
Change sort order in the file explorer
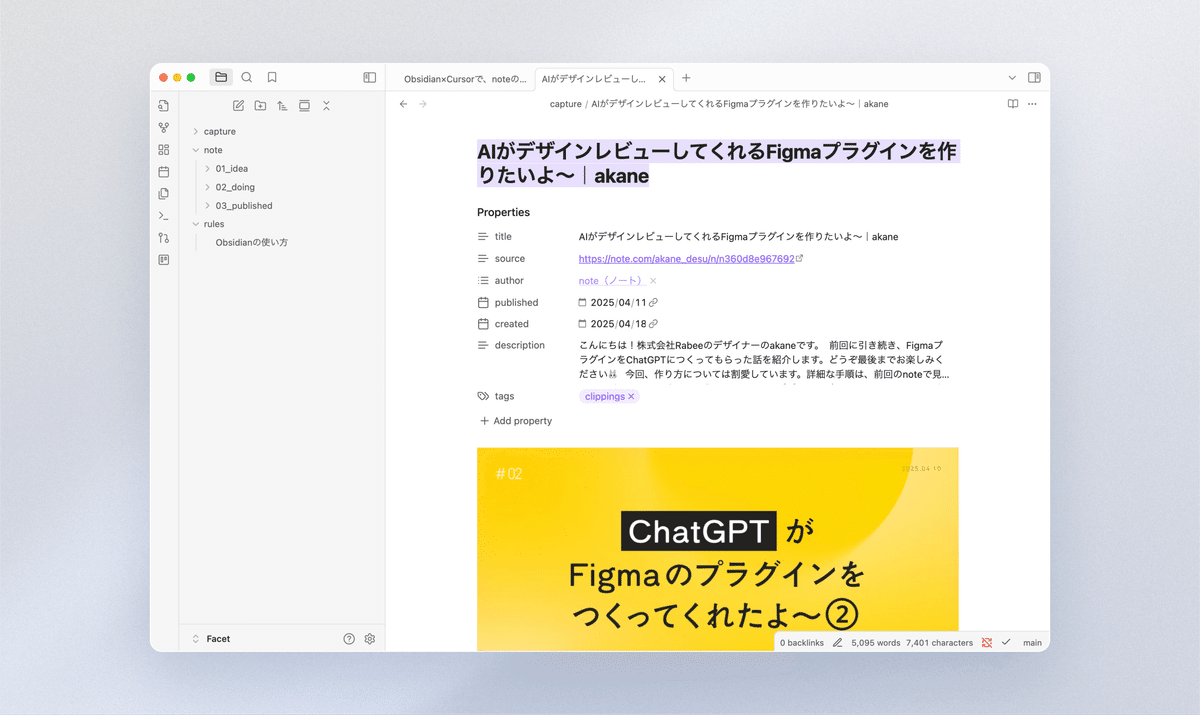[x=282, y=105]
